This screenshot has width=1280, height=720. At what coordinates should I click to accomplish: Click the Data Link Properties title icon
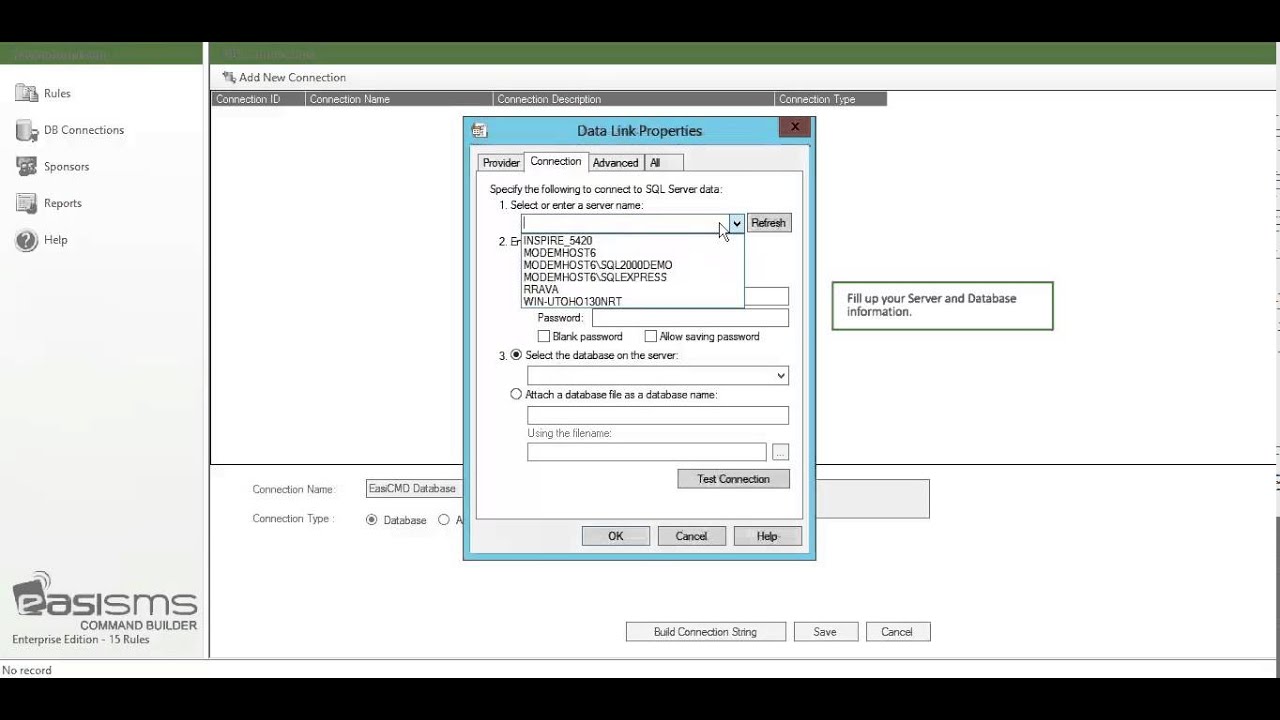coord(479,130)
